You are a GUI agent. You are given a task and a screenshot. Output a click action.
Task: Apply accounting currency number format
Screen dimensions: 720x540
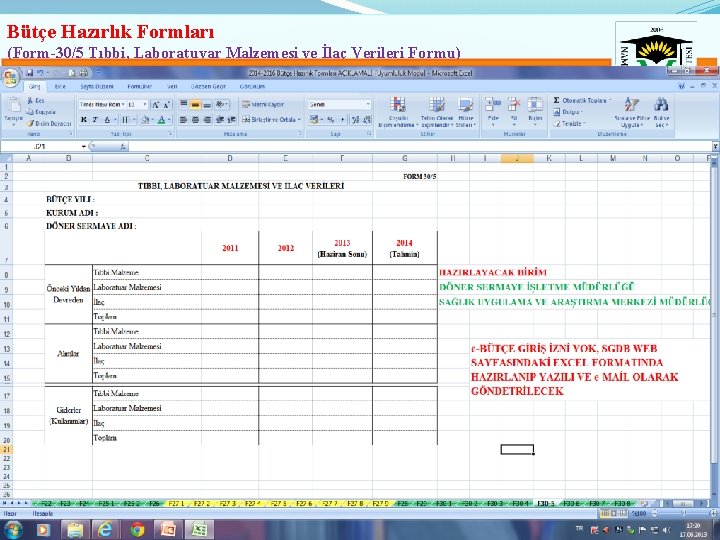point(314,120)
